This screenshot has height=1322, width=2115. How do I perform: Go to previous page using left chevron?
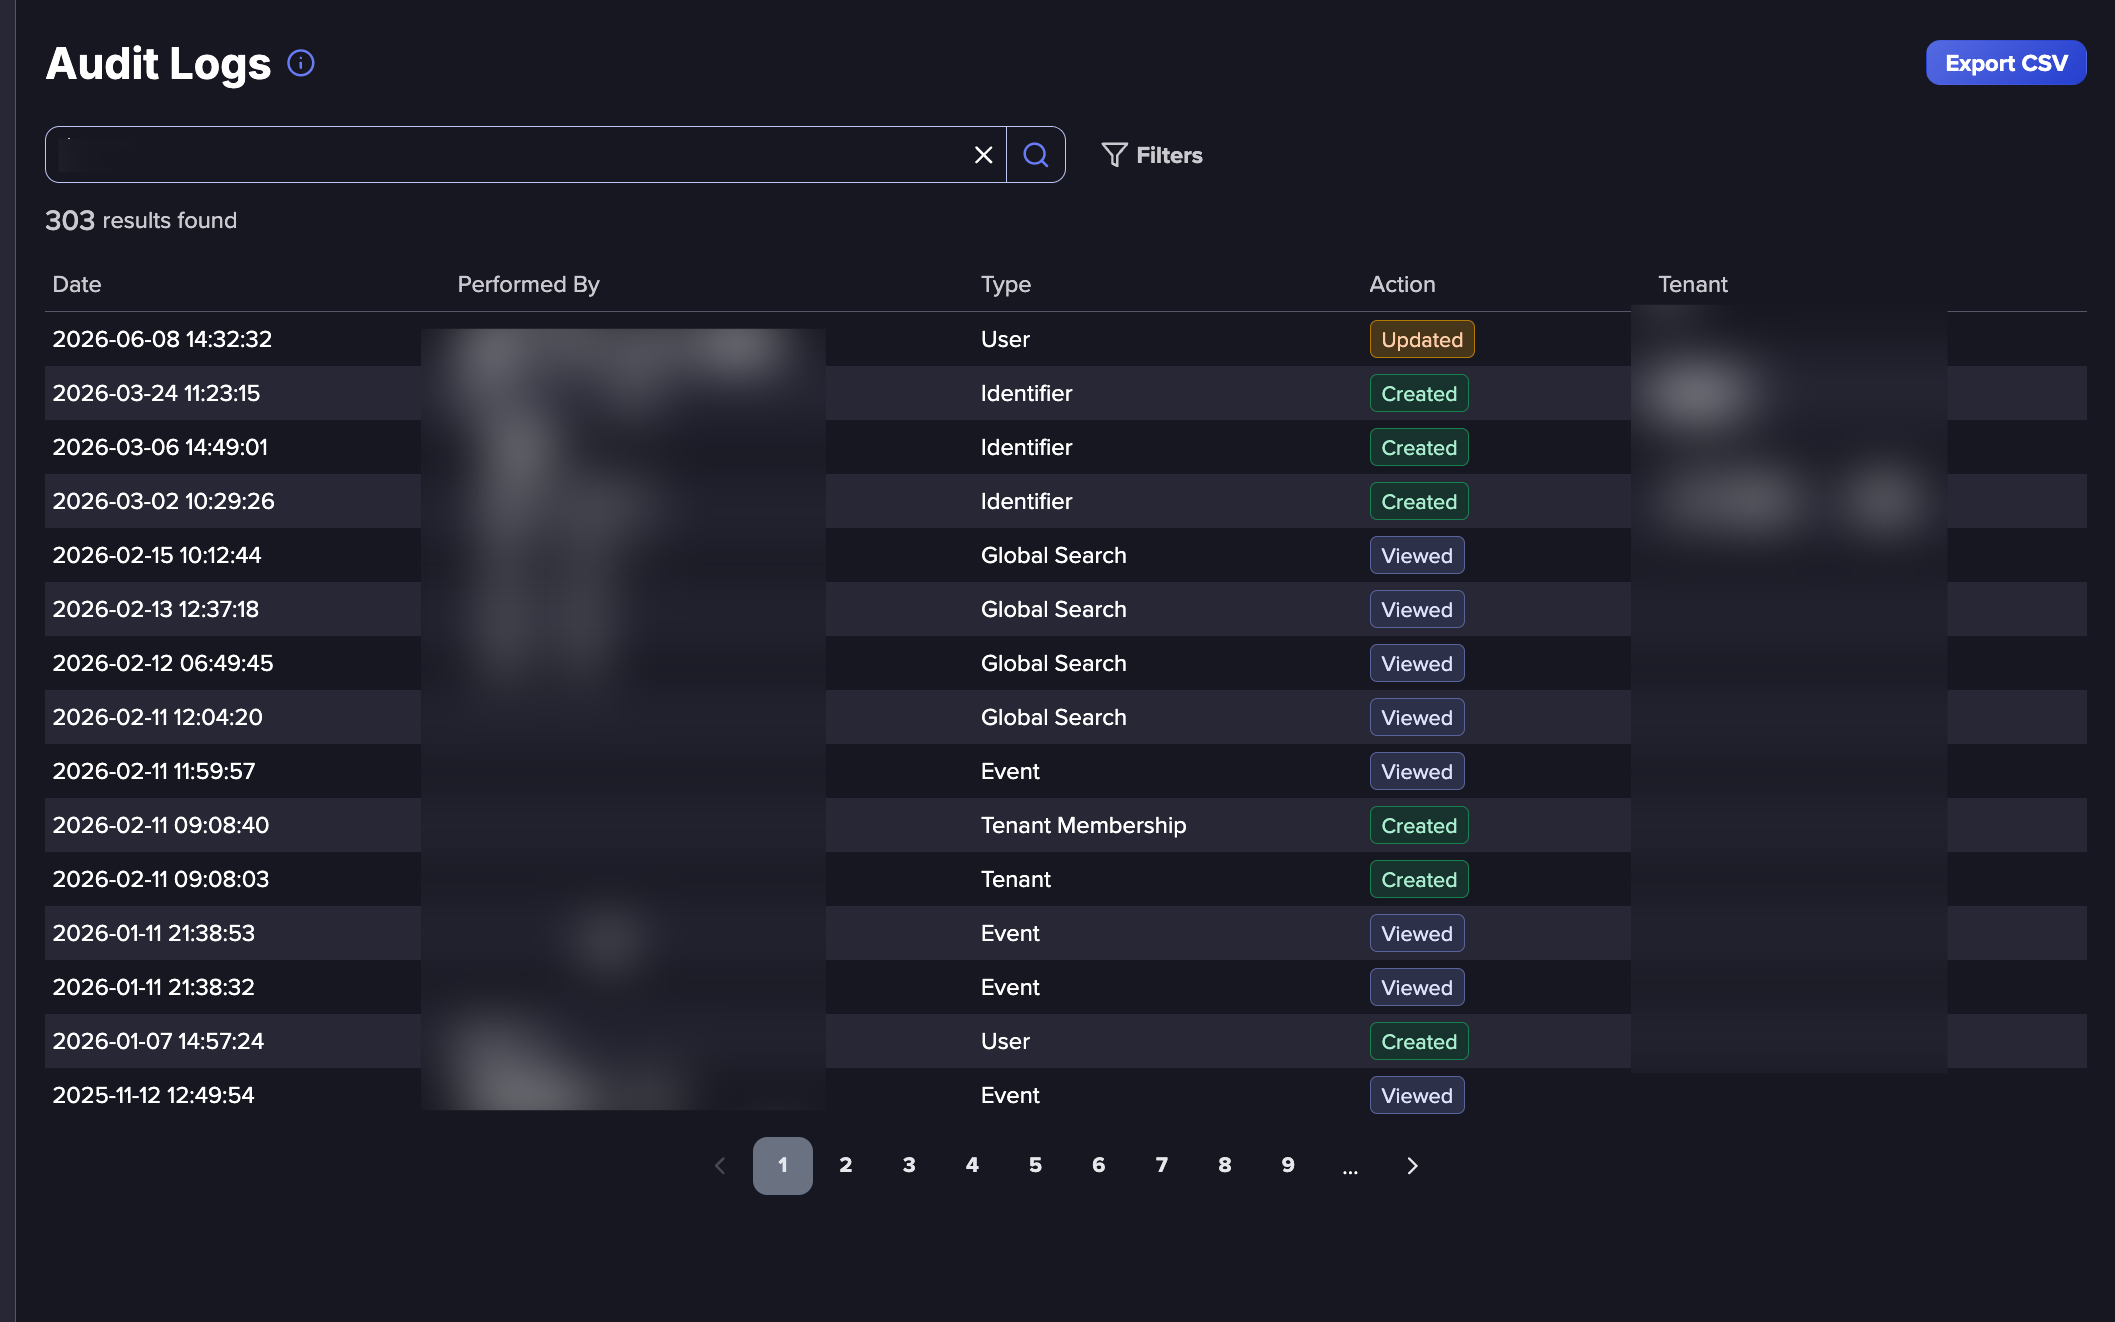[x=720, y=1166]
